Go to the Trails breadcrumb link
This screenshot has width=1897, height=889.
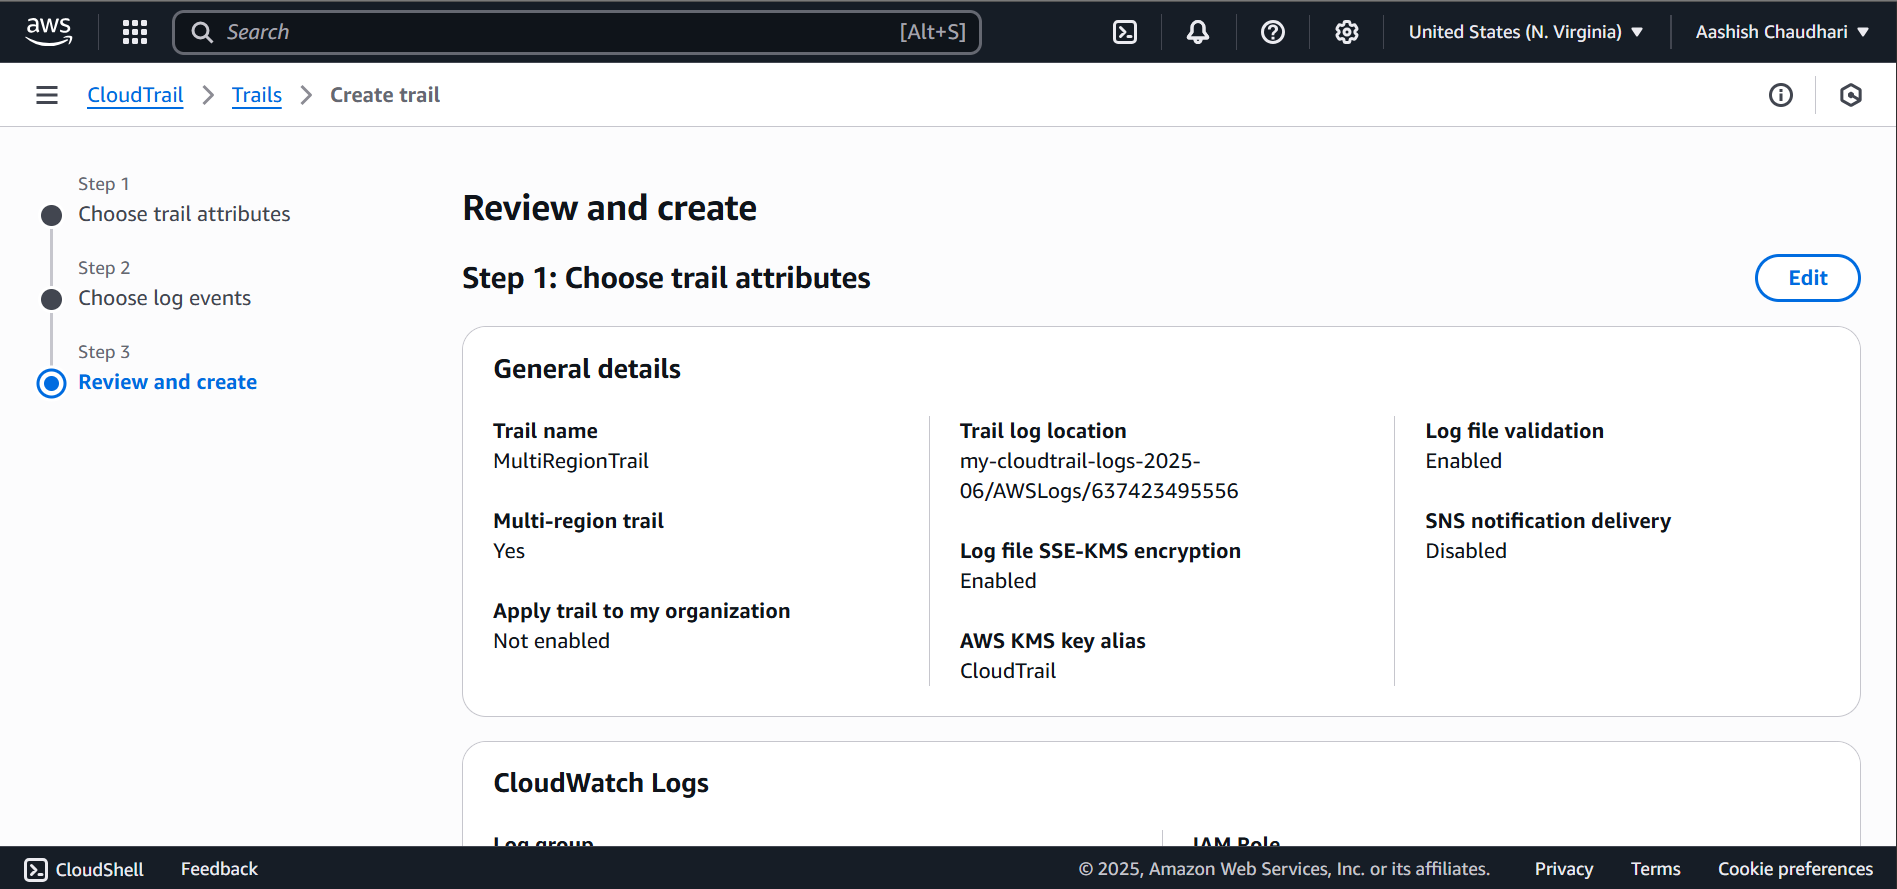[257, 95]
